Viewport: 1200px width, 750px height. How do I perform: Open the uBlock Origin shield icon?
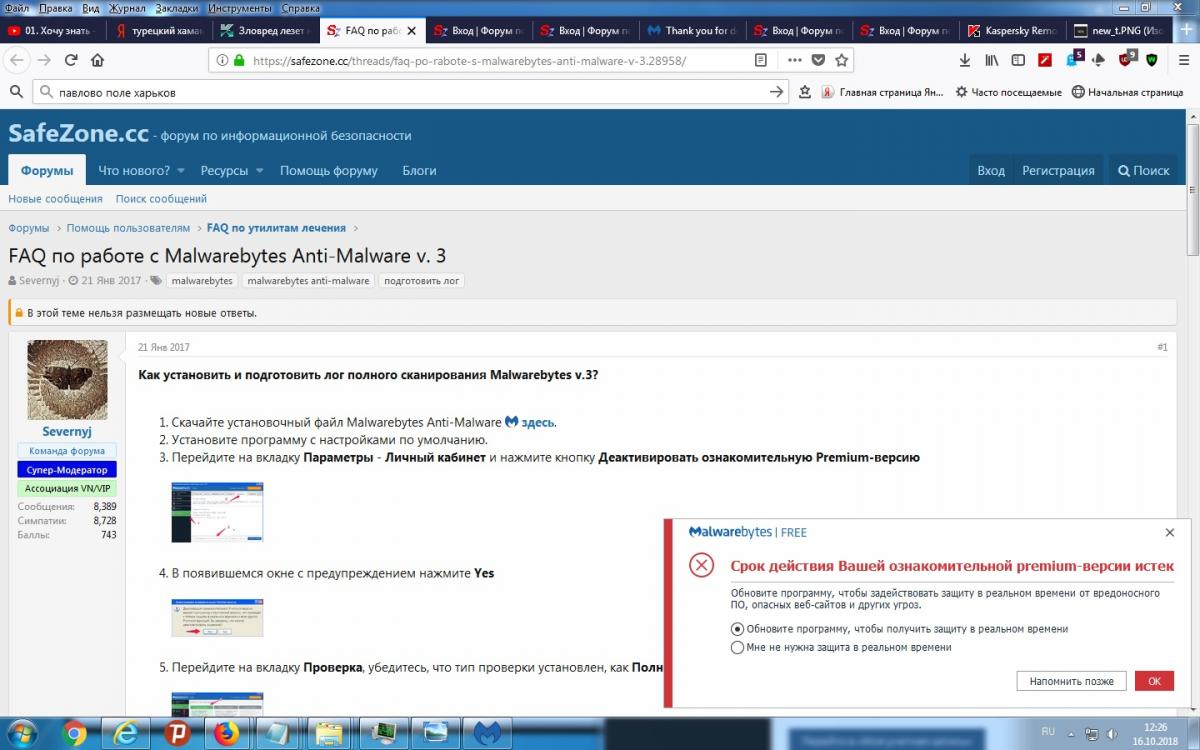(1127, 59)
